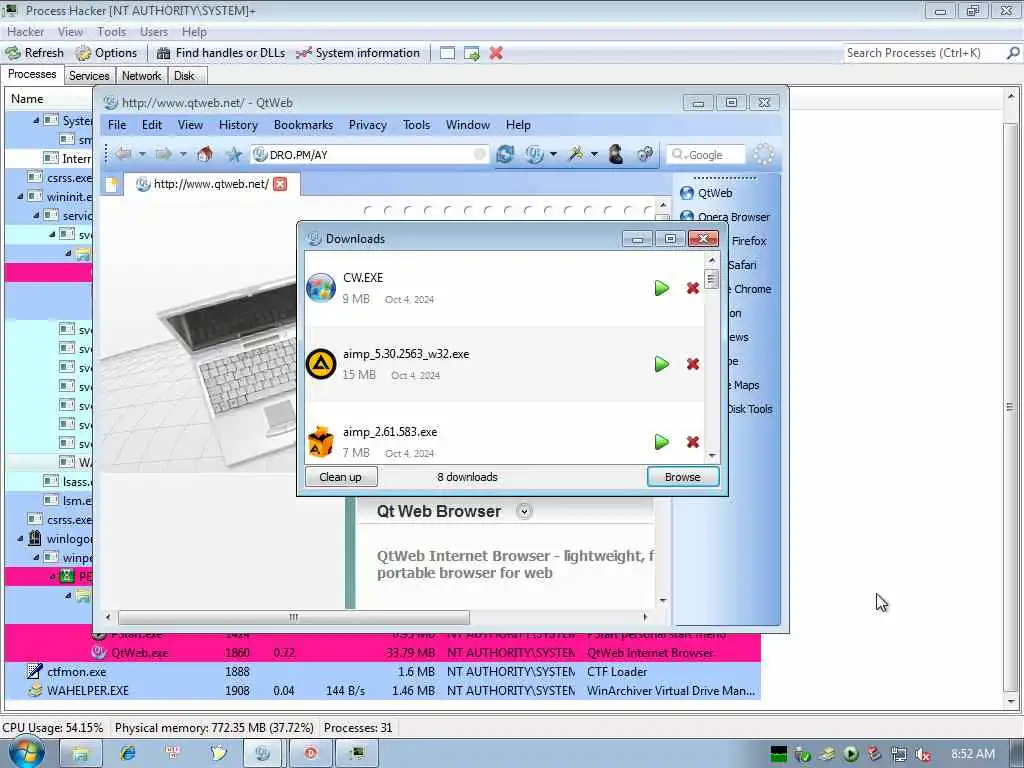The width and height of the screenshot is (1024, 768).
Task: Open QtWeb Privacy menu
Action: [367, 125]
